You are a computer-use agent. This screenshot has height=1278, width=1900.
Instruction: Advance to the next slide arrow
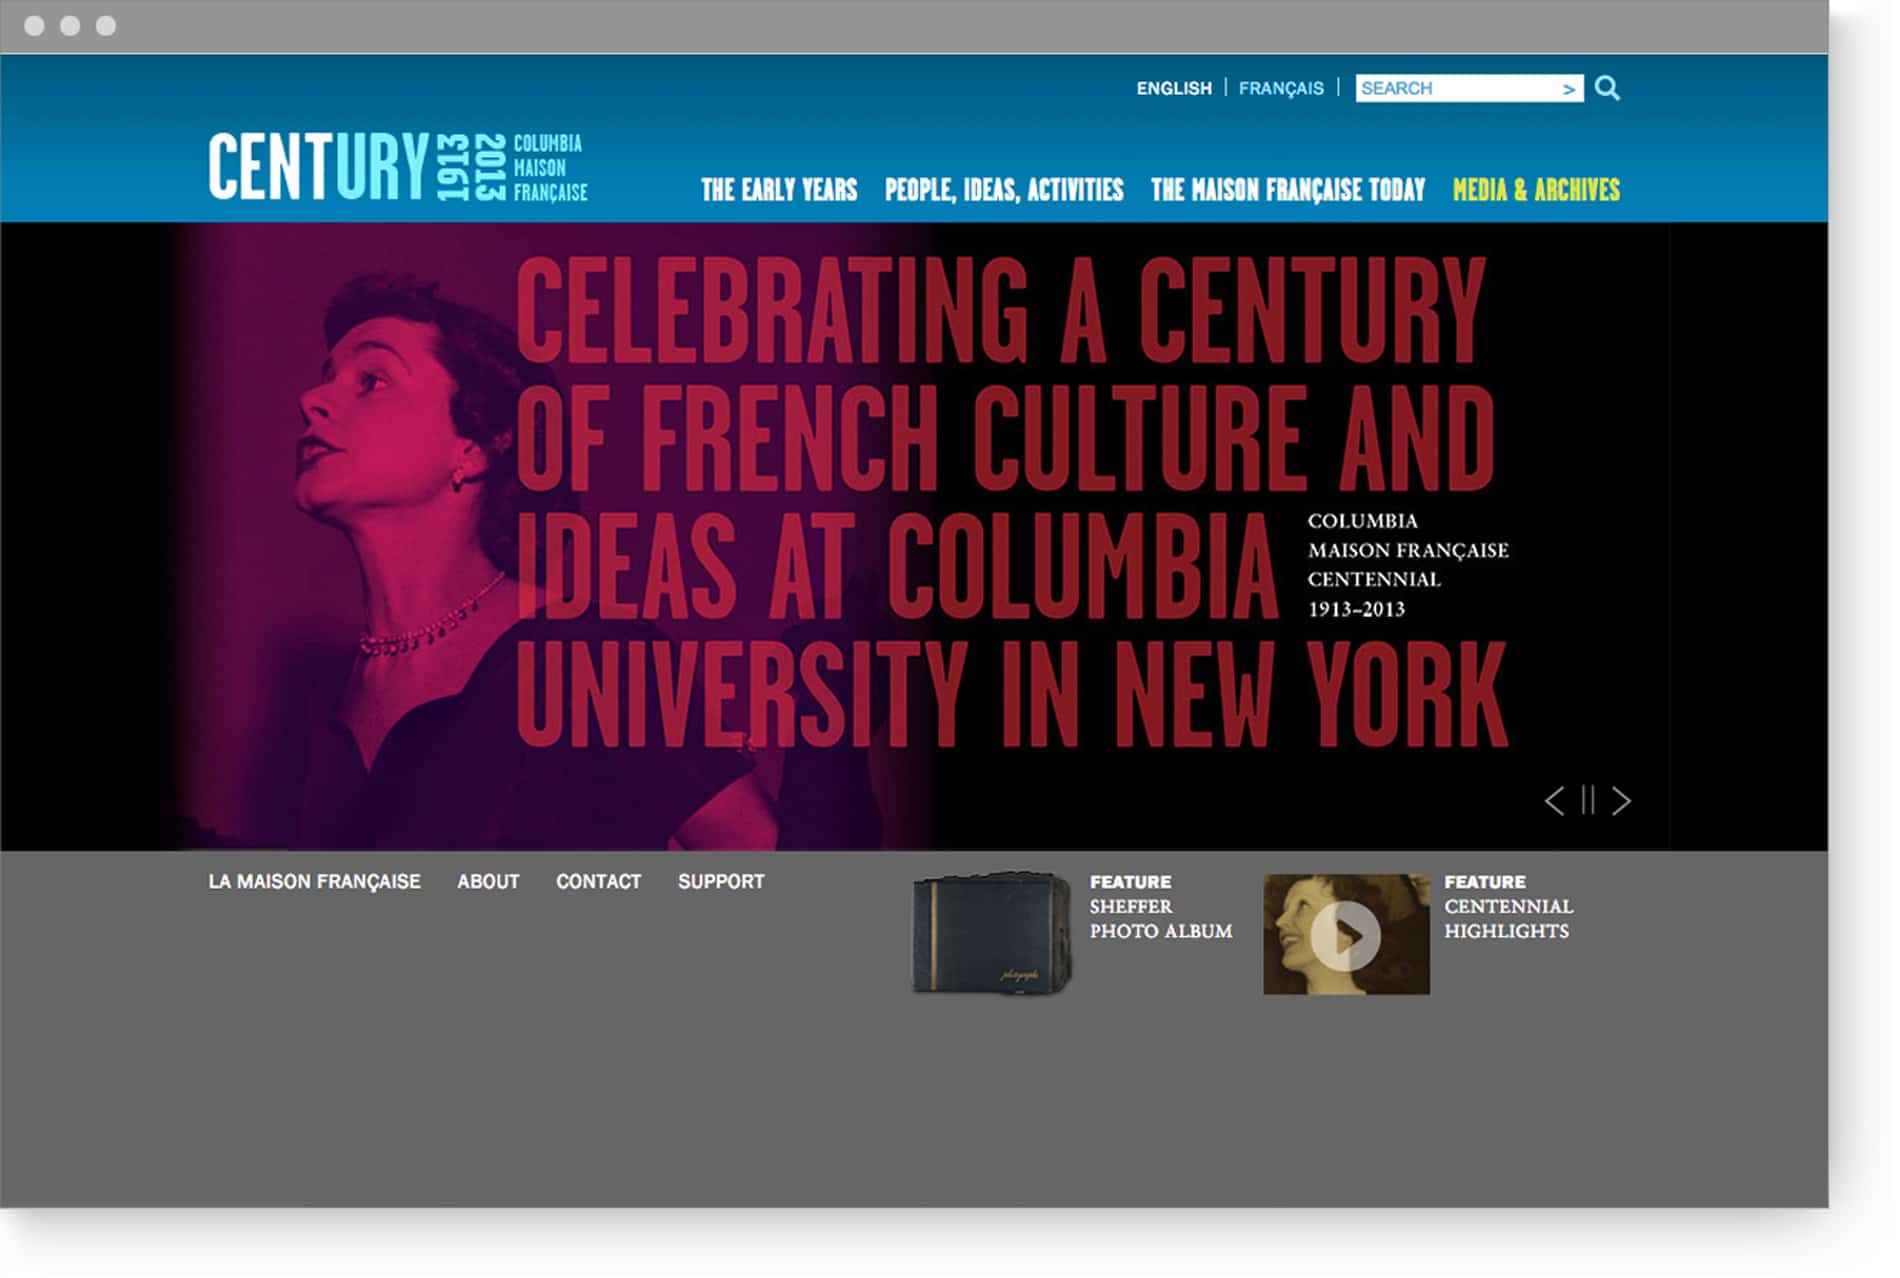point(1622,801)
